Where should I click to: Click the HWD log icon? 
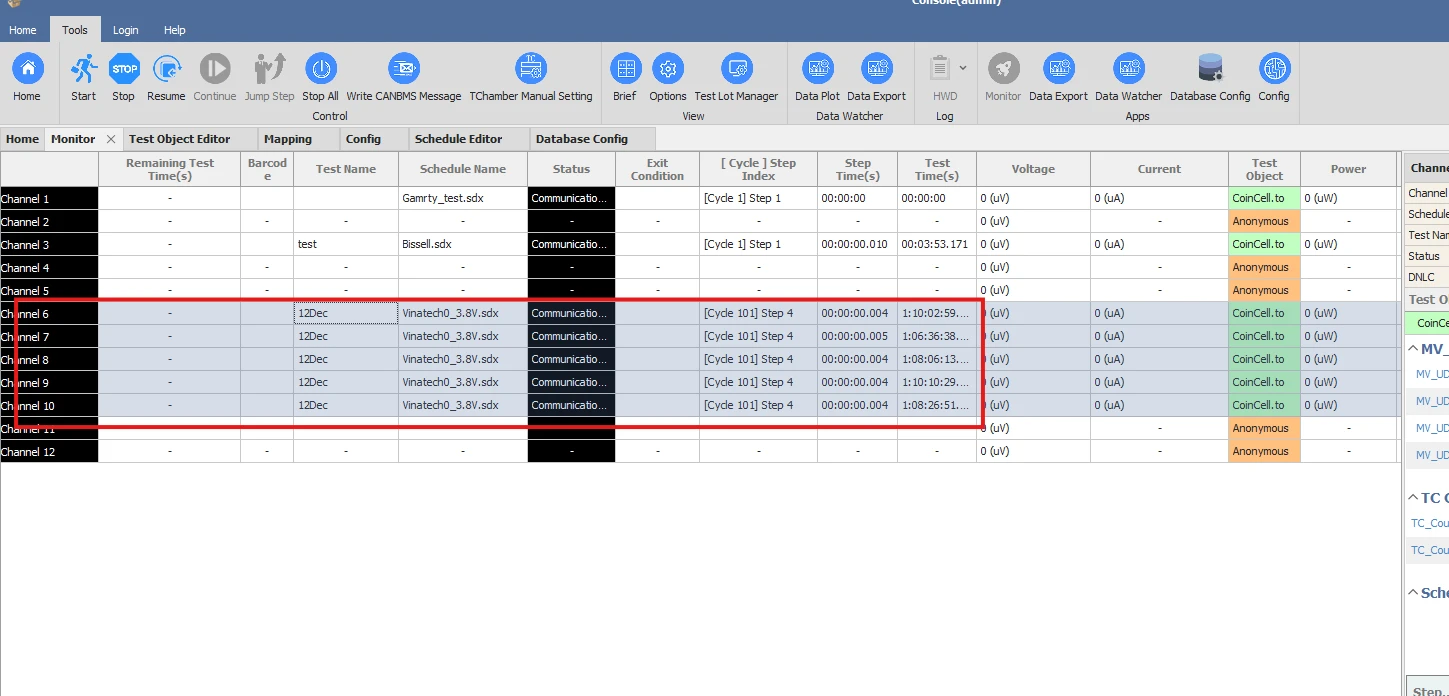click(x=940, y=69)
